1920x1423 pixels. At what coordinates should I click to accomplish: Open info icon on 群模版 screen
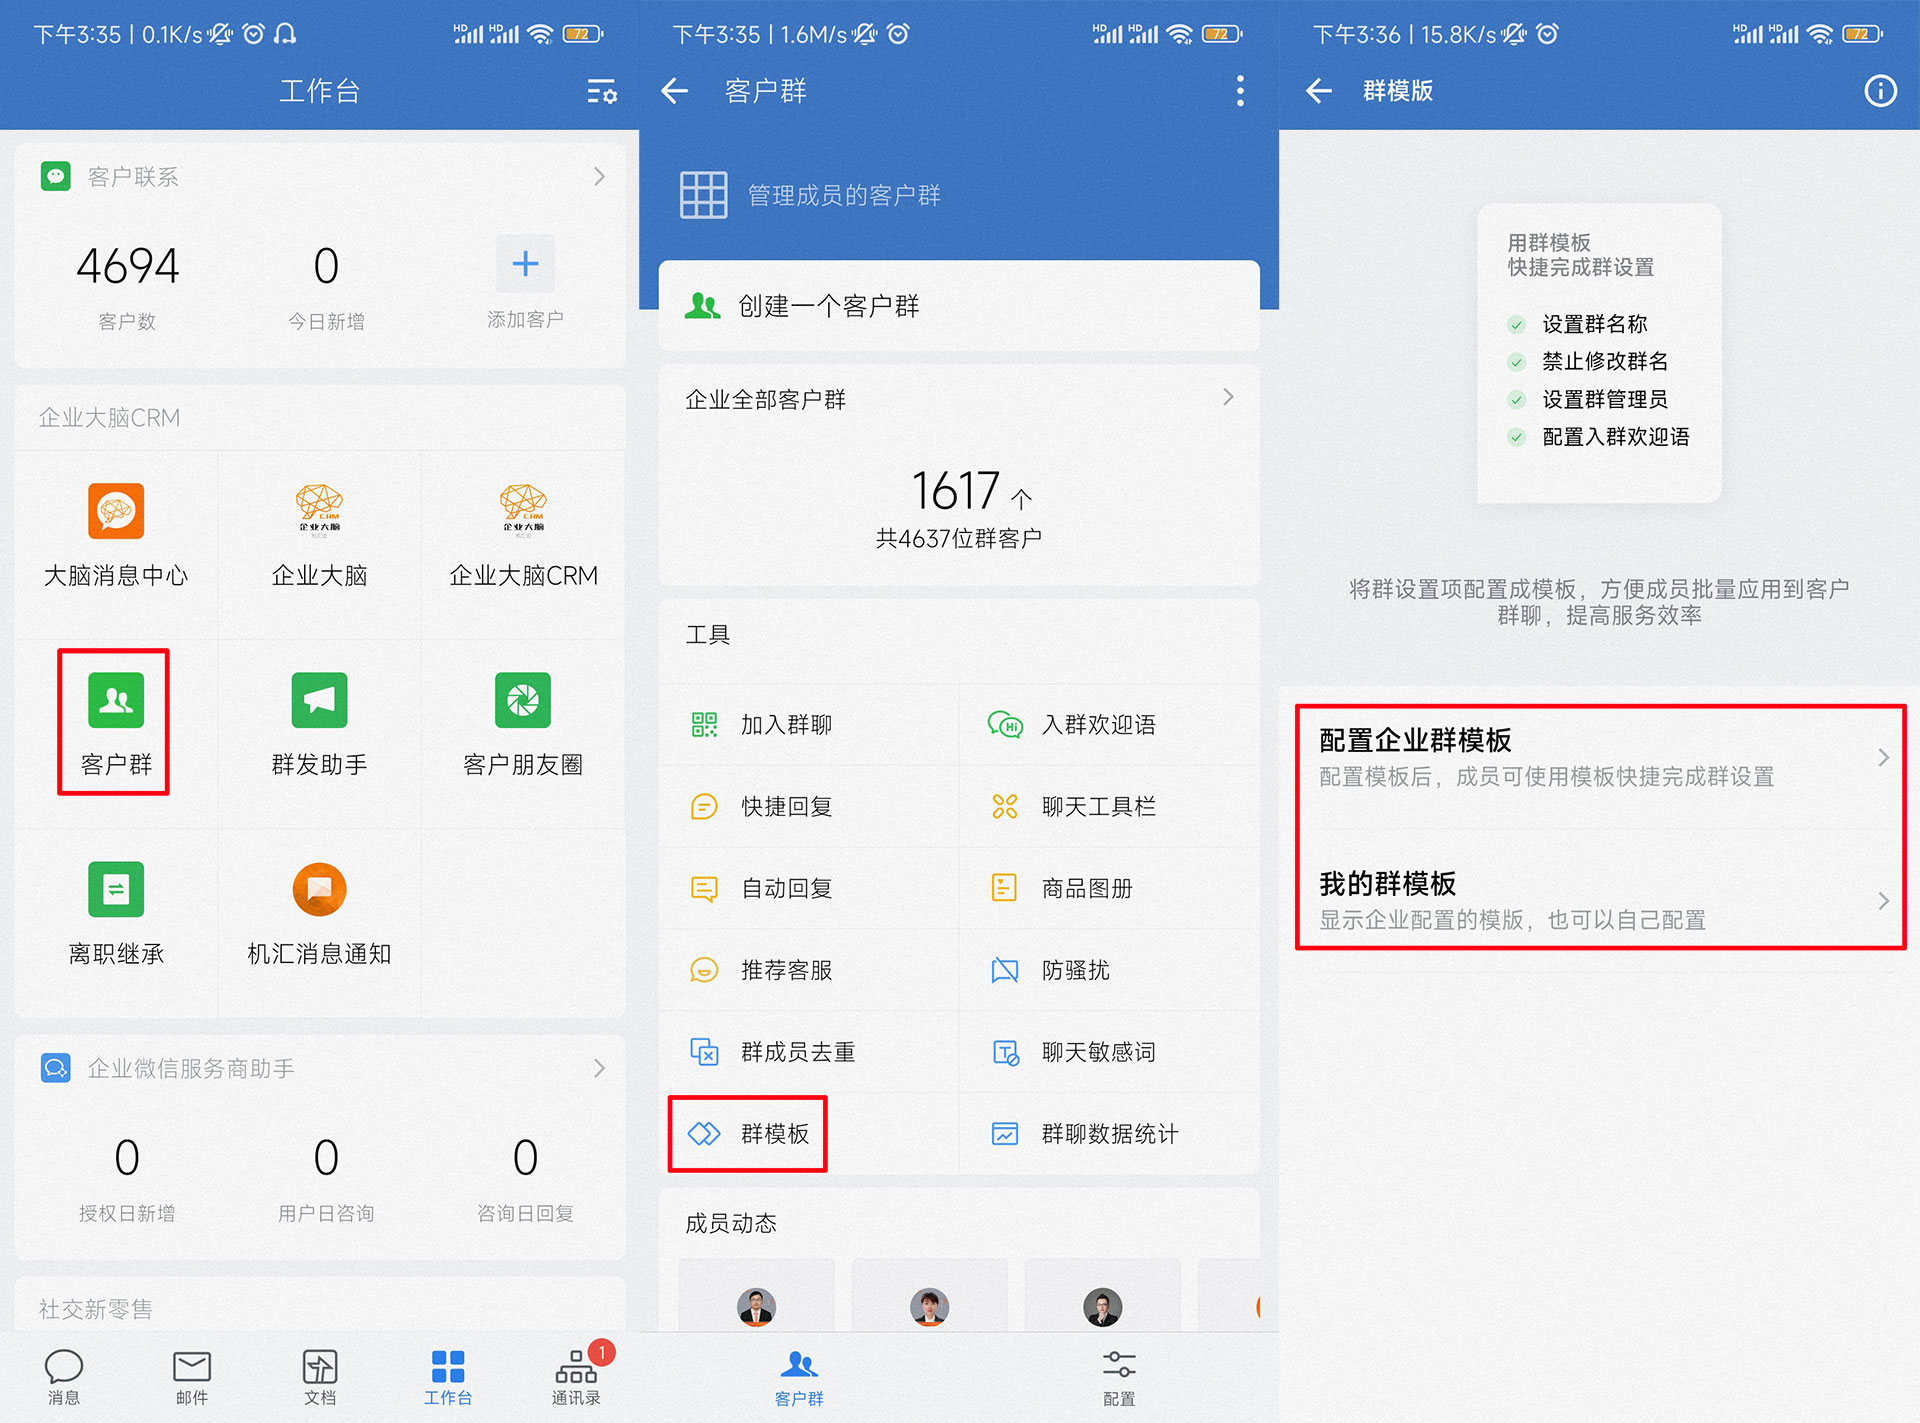coord(1880,91)
